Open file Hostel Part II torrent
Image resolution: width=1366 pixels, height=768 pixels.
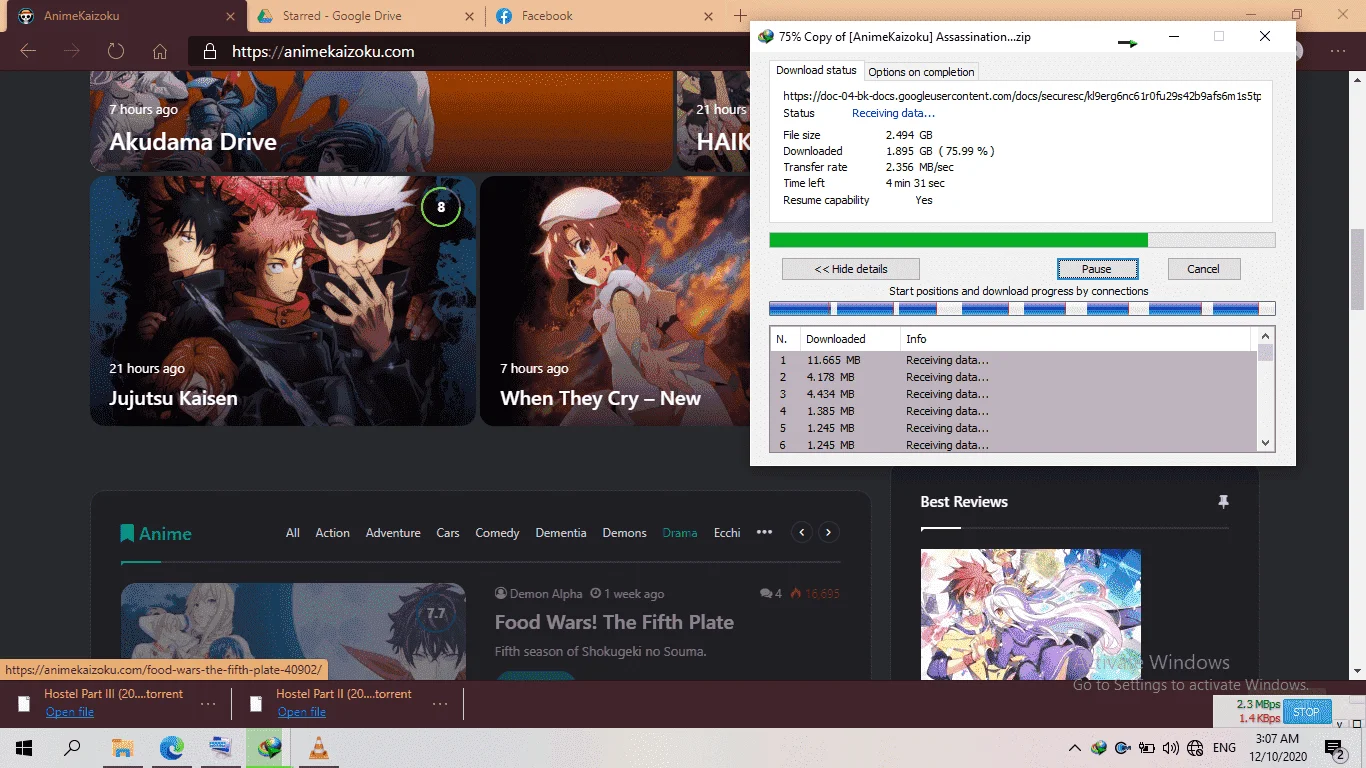coord(302,712)
